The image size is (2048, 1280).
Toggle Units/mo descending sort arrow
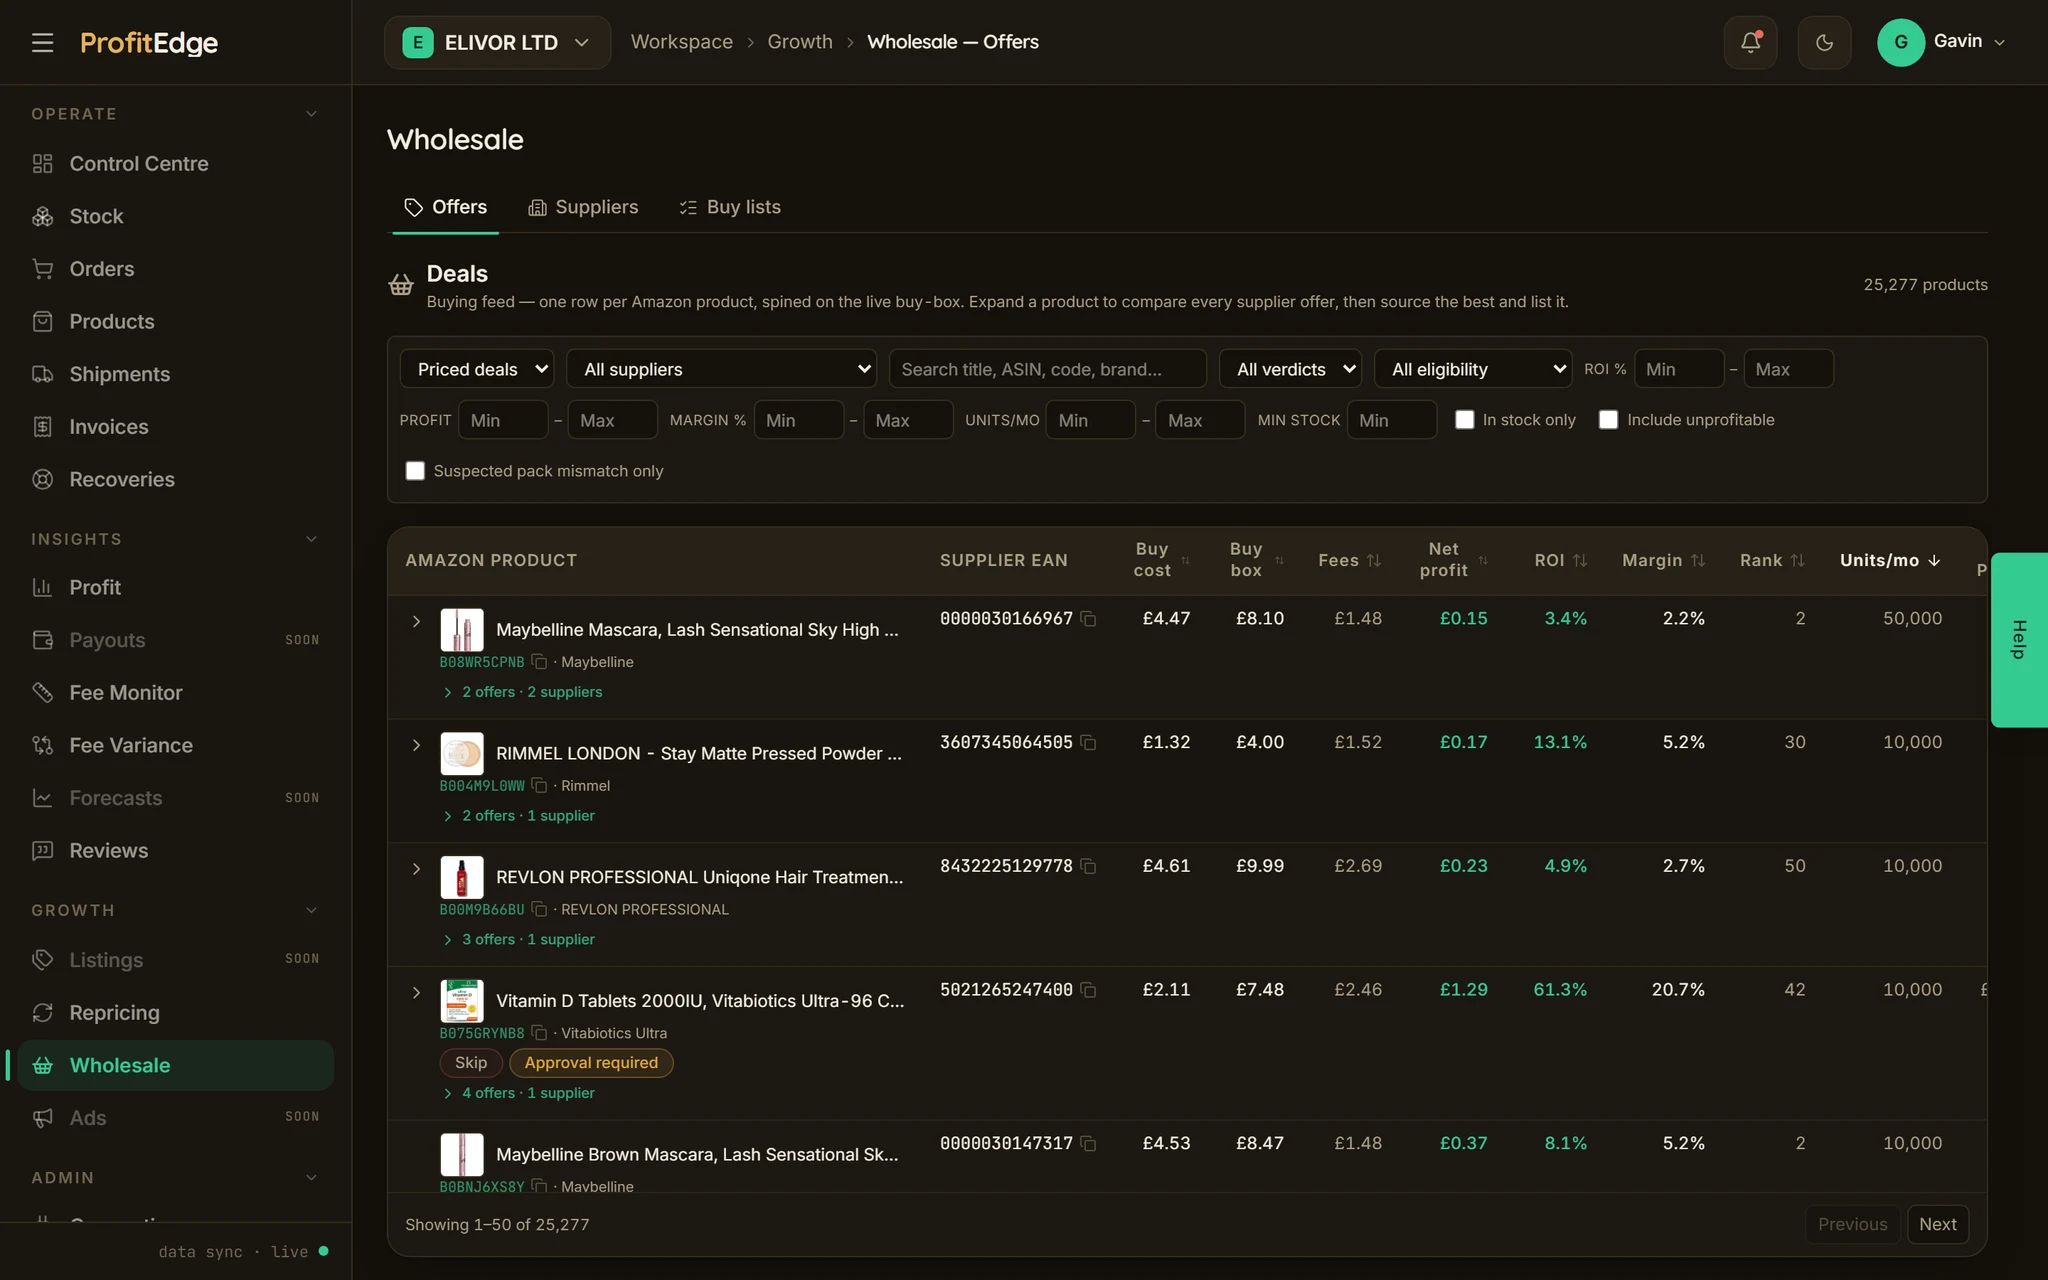[1934, 560]
